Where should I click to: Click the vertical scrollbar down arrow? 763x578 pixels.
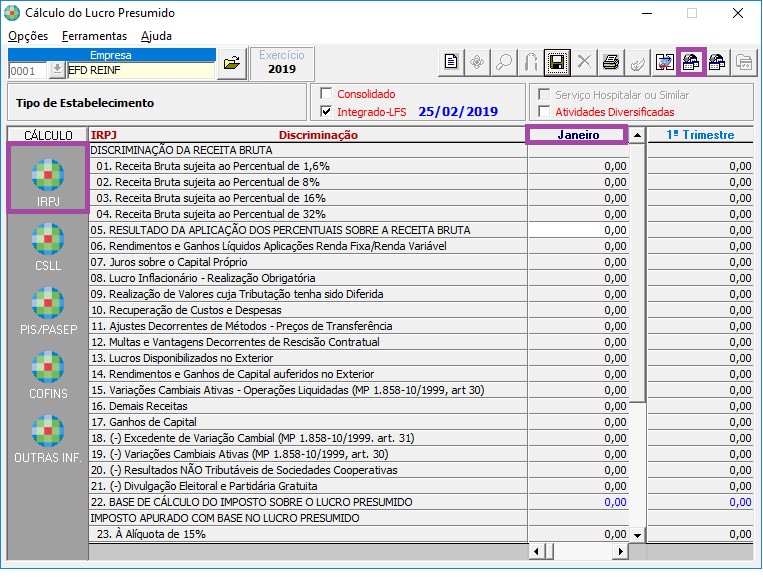637,535
